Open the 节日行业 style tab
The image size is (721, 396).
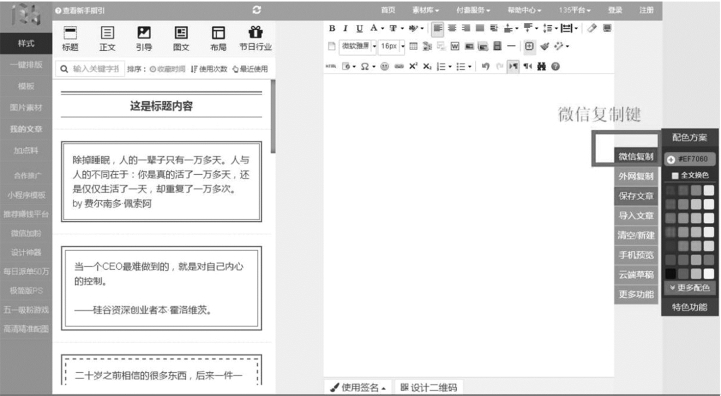click(256, 39)
